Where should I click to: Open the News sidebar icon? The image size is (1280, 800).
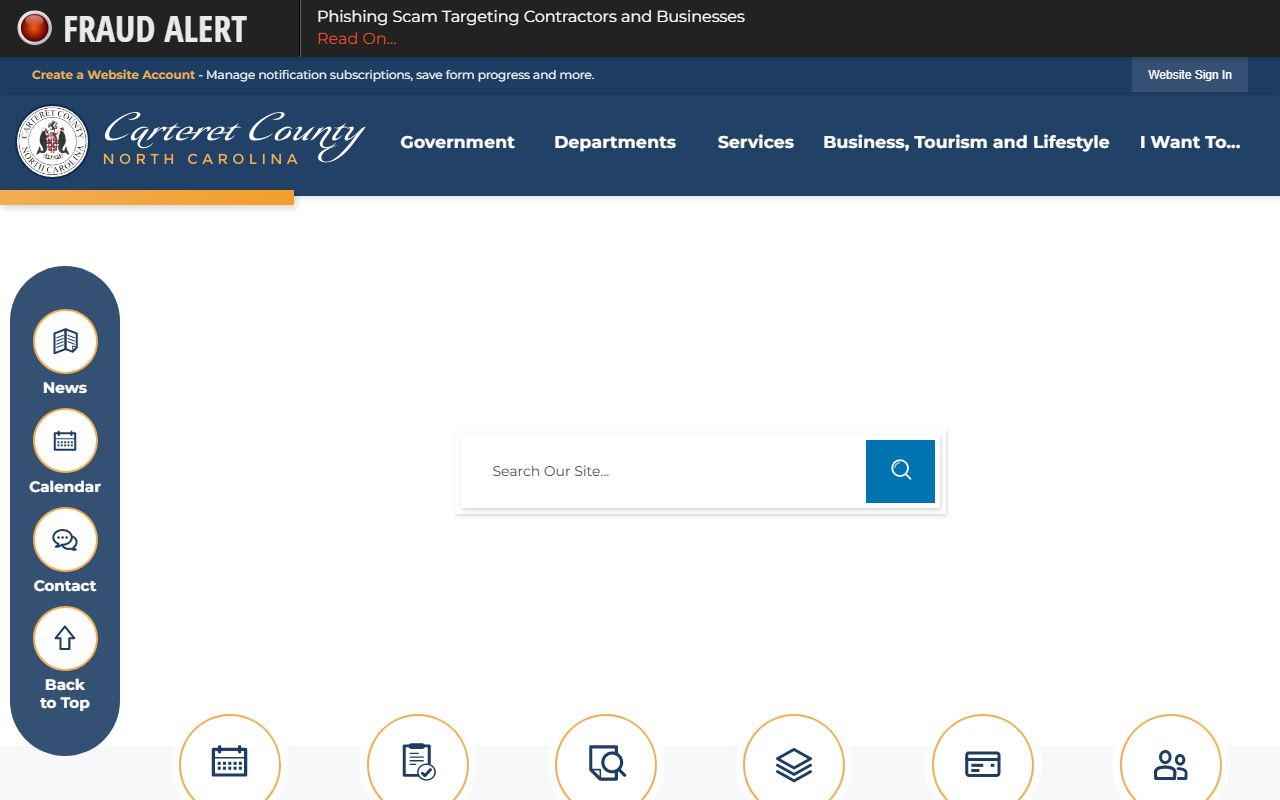coord(65,342)
